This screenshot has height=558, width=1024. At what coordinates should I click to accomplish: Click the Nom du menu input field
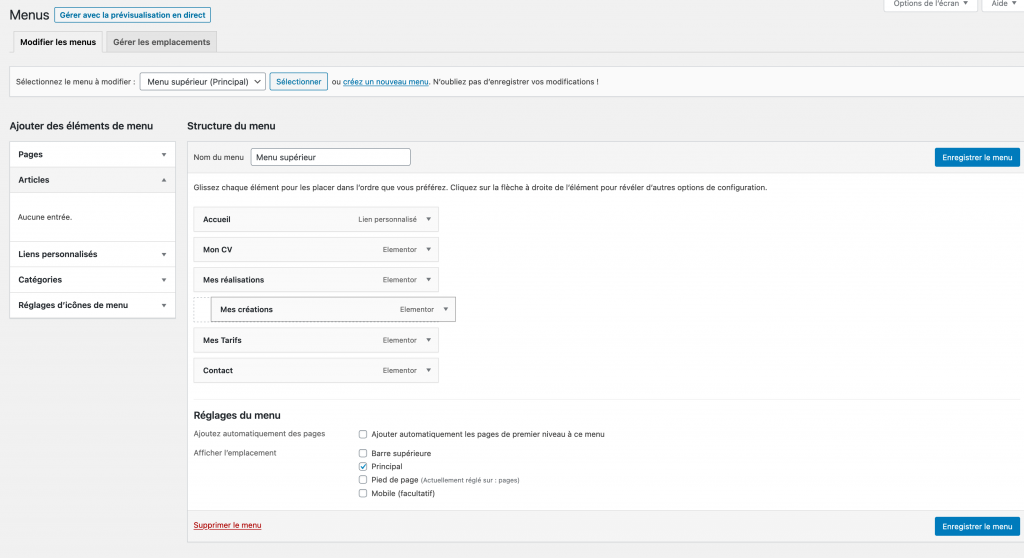coord(330,157)
